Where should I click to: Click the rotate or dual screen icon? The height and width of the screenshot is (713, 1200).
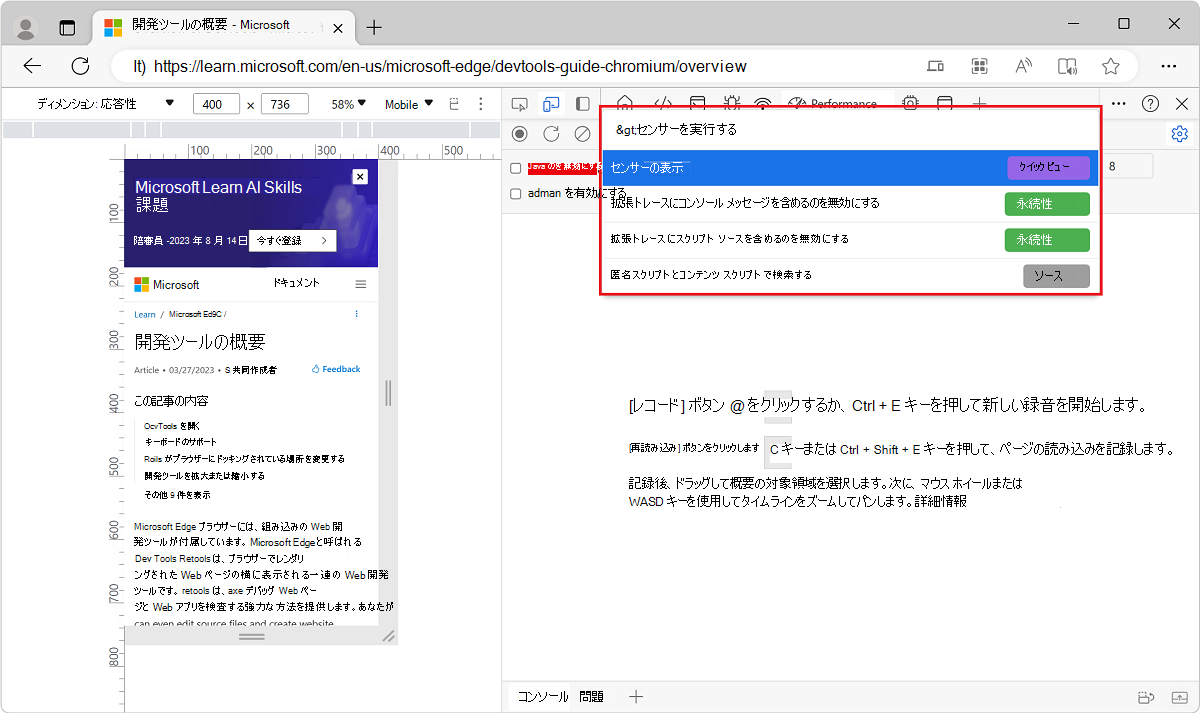[x=455, y=104]
